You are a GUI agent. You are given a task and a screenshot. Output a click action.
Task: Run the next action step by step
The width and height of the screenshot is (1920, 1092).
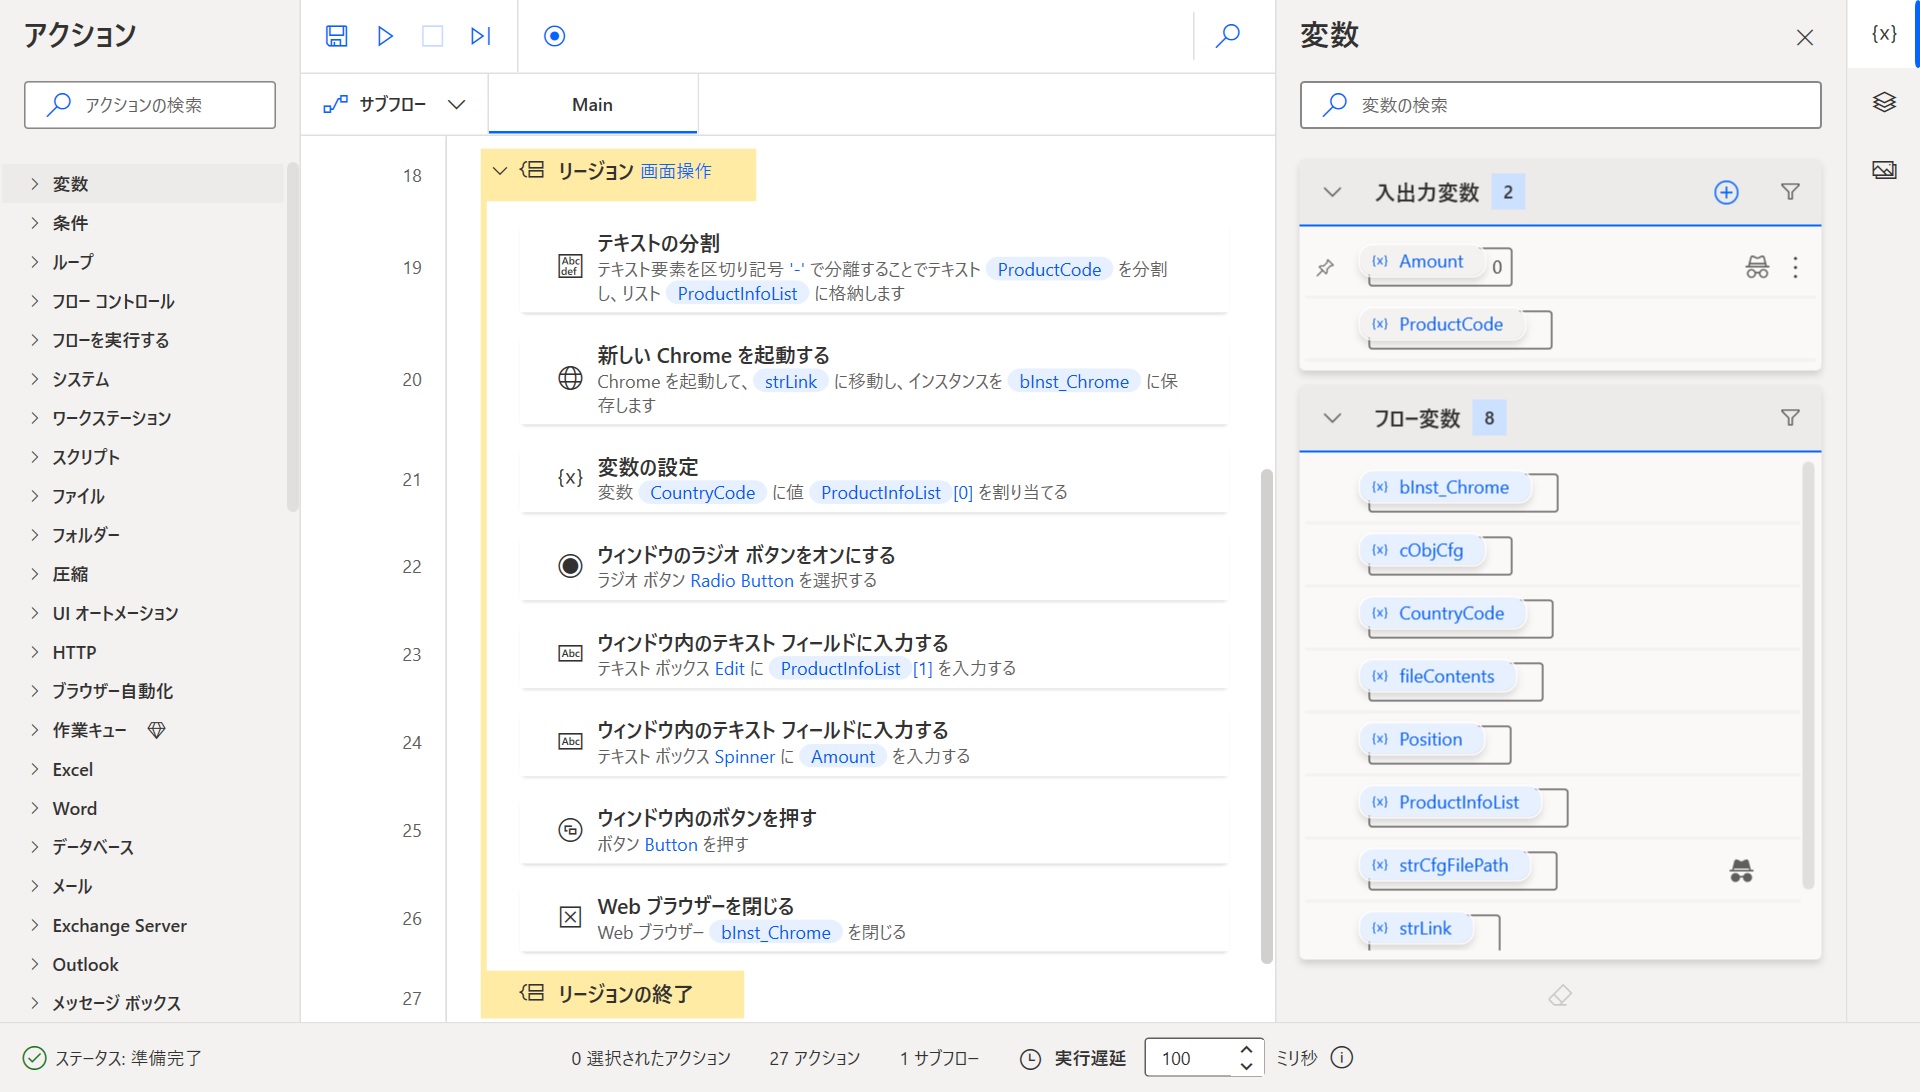(x=481, y=36)
